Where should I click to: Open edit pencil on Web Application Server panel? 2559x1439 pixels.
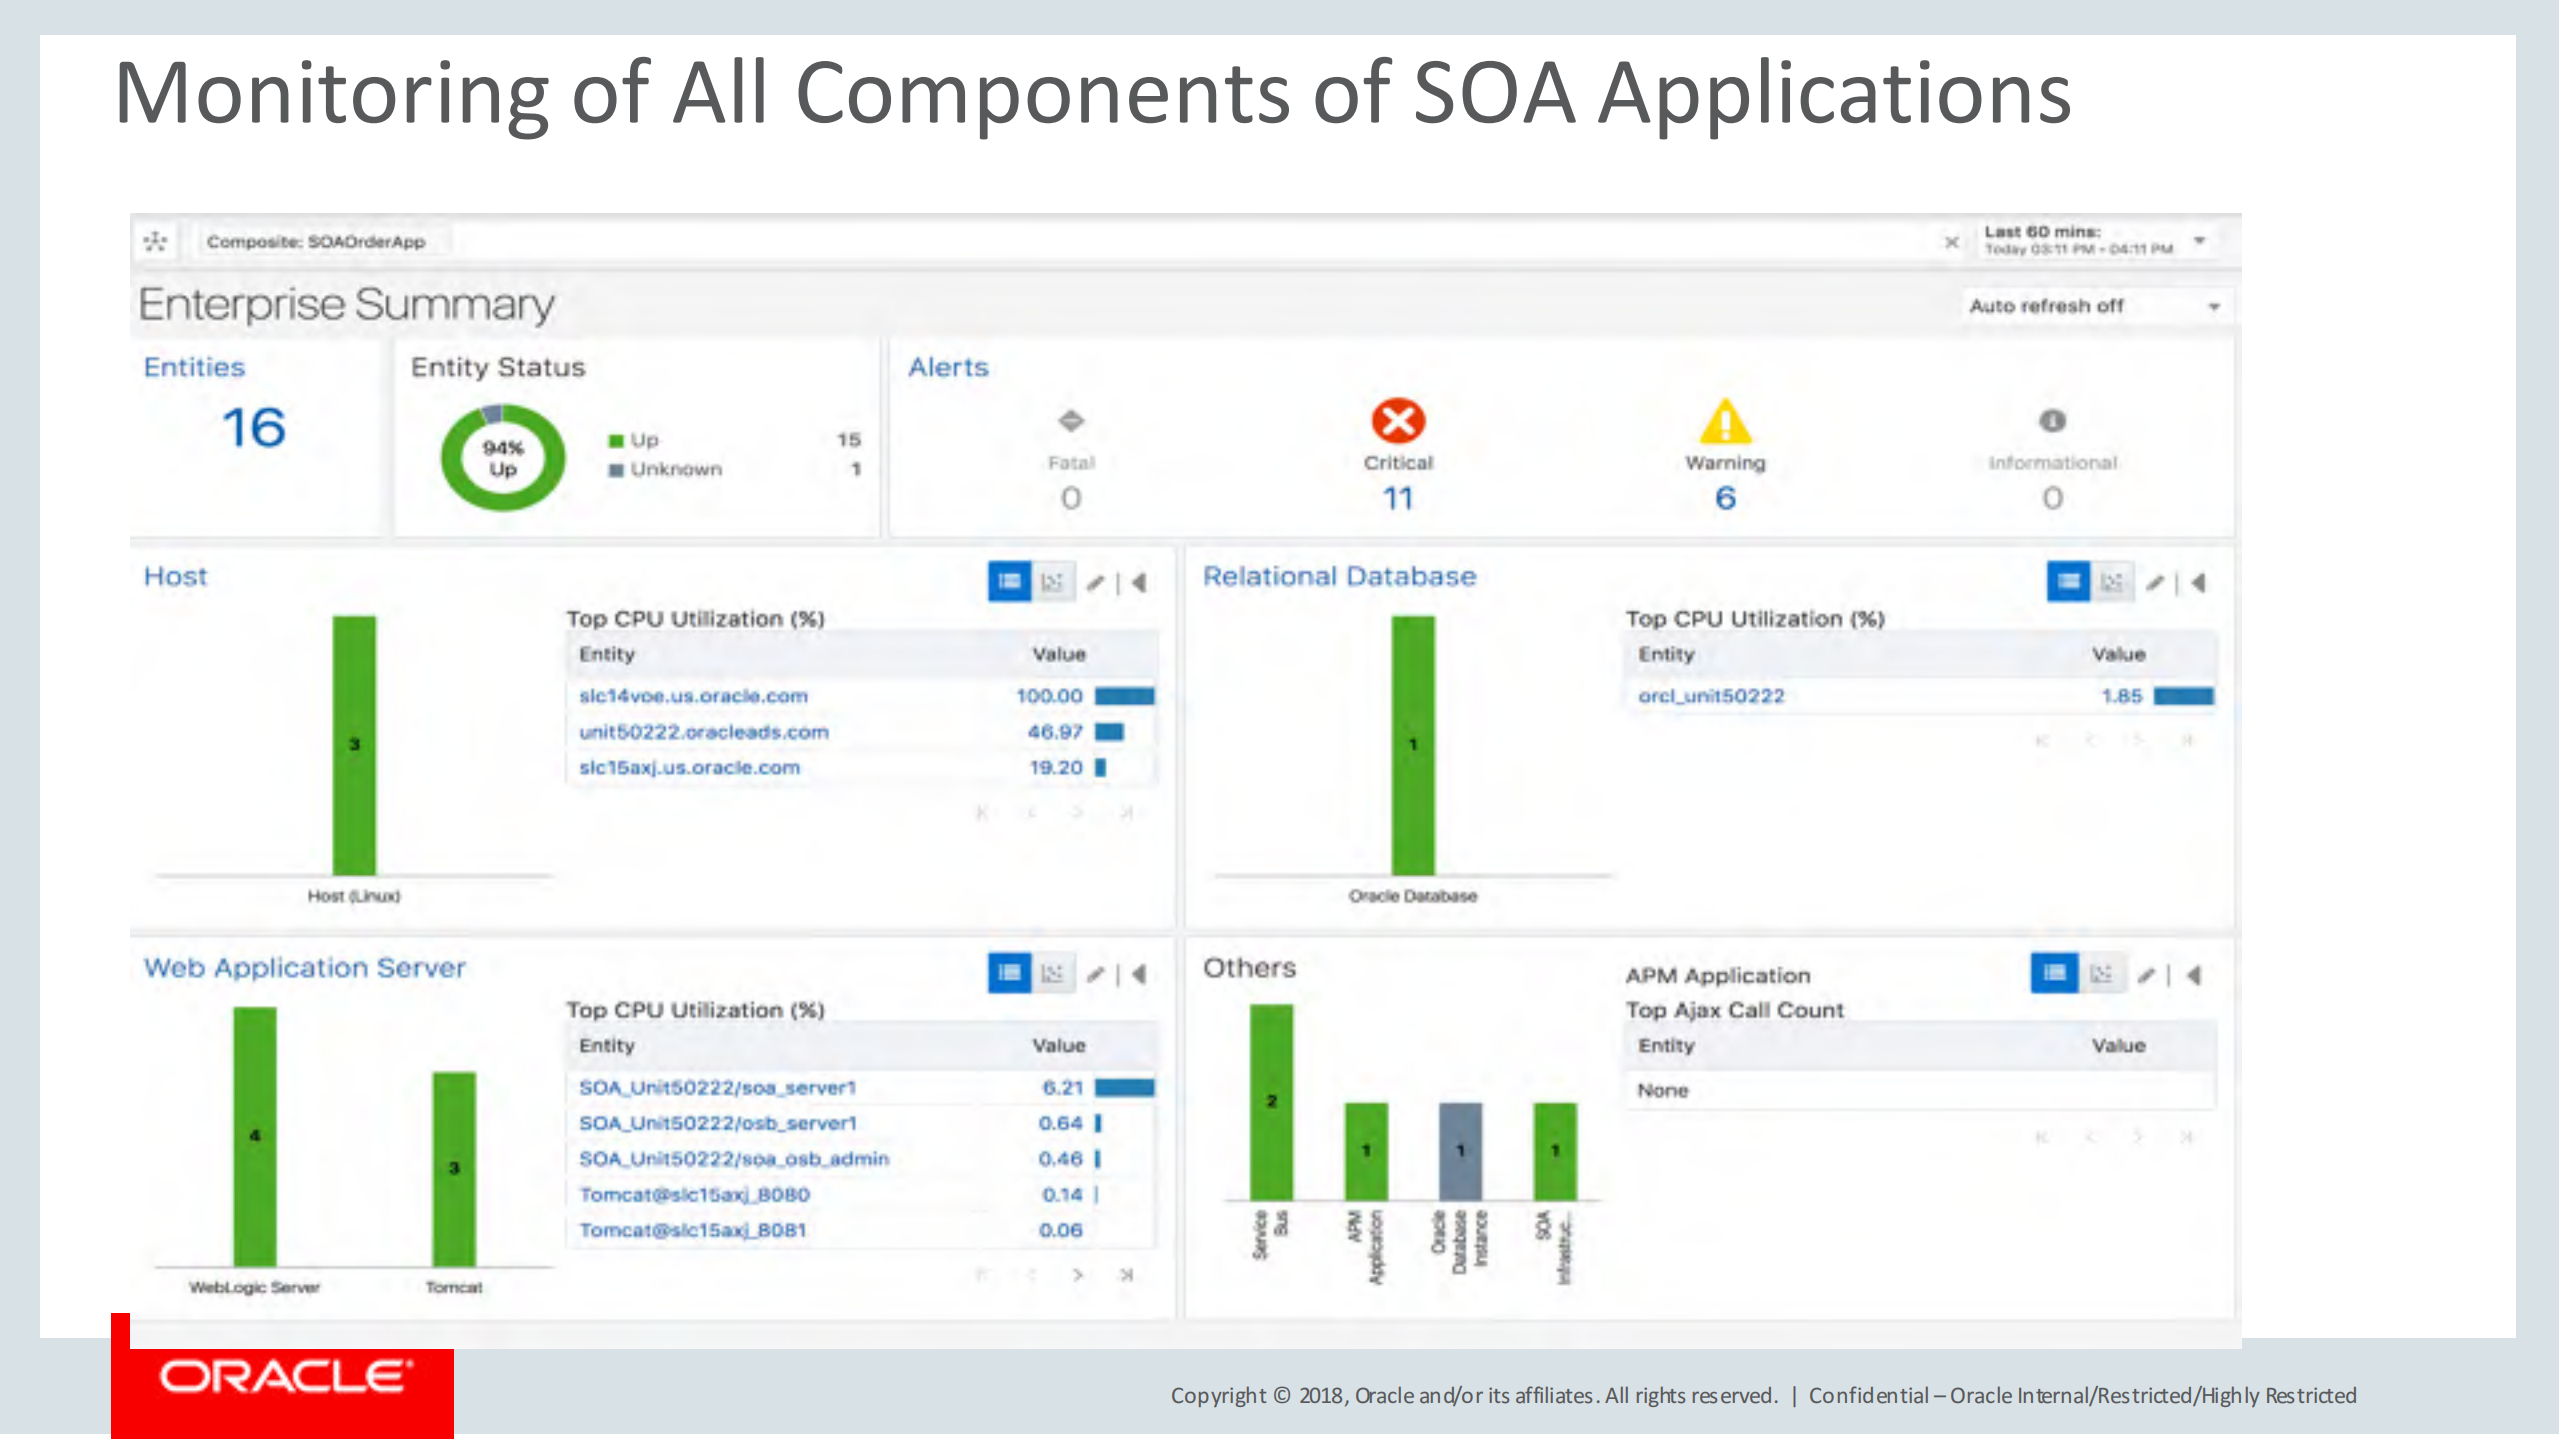pos(1095,973)
